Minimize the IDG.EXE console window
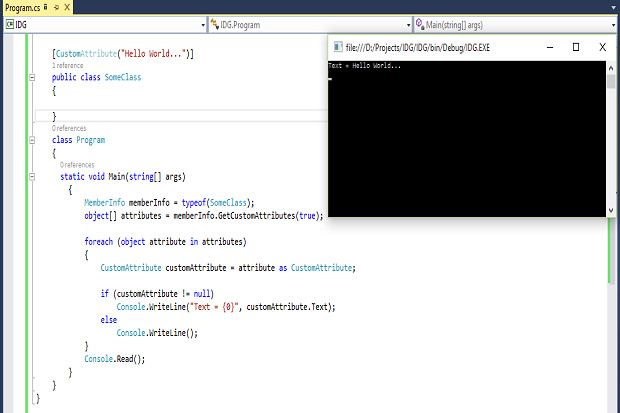This screenshot has width=620, height=413. tap(550, 47)
